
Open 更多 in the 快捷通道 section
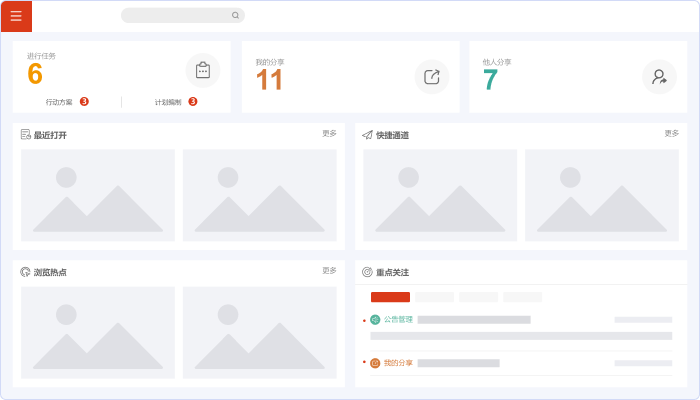(x=671, y=133)
